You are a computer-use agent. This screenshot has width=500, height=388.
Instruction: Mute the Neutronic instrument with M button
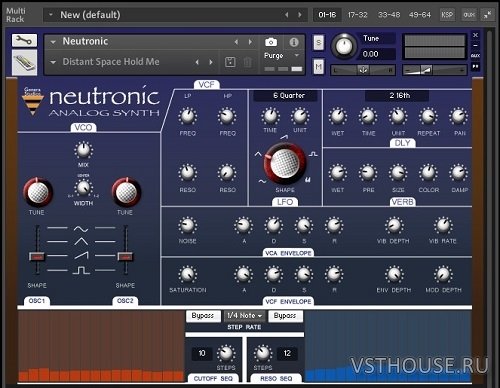(x=319, y=67)
